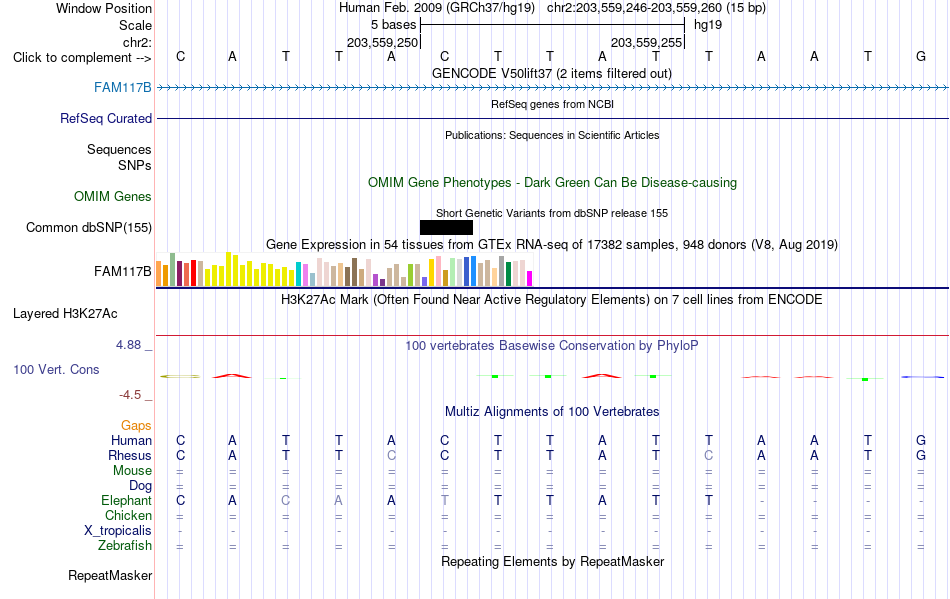Click the 203,559,255 coordinate tick label
Screen dimensions: 950x599
[x=646, y=42]
